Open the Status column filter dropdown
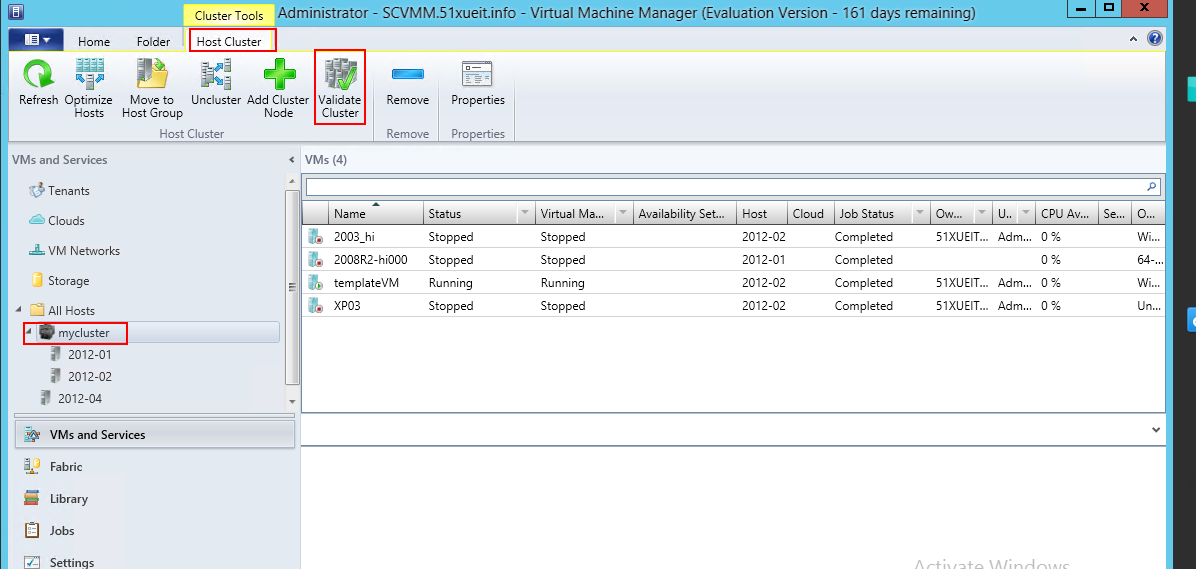Screen dimensions: 1196x569 click(x=525, y=214)
